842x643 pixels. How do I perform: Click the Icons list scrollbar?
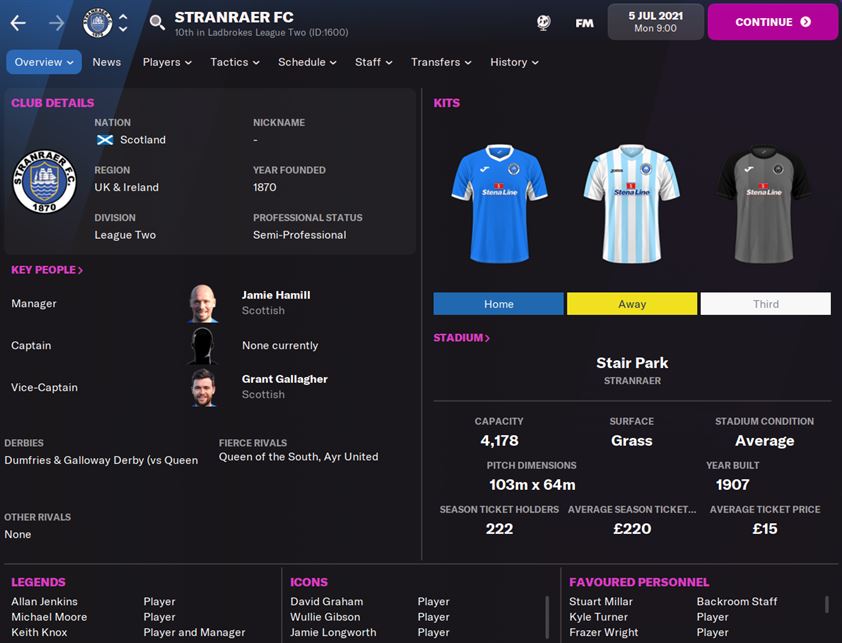click(x=547, y=617)
